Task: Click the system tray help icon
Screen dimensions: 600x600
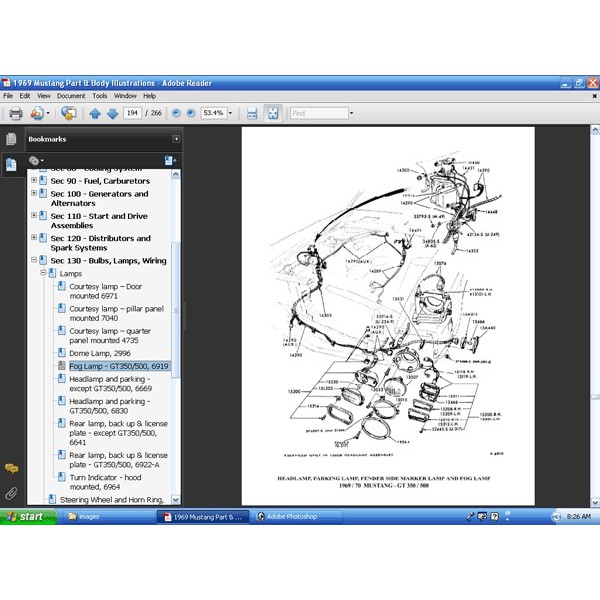Action: coord(494,517)
